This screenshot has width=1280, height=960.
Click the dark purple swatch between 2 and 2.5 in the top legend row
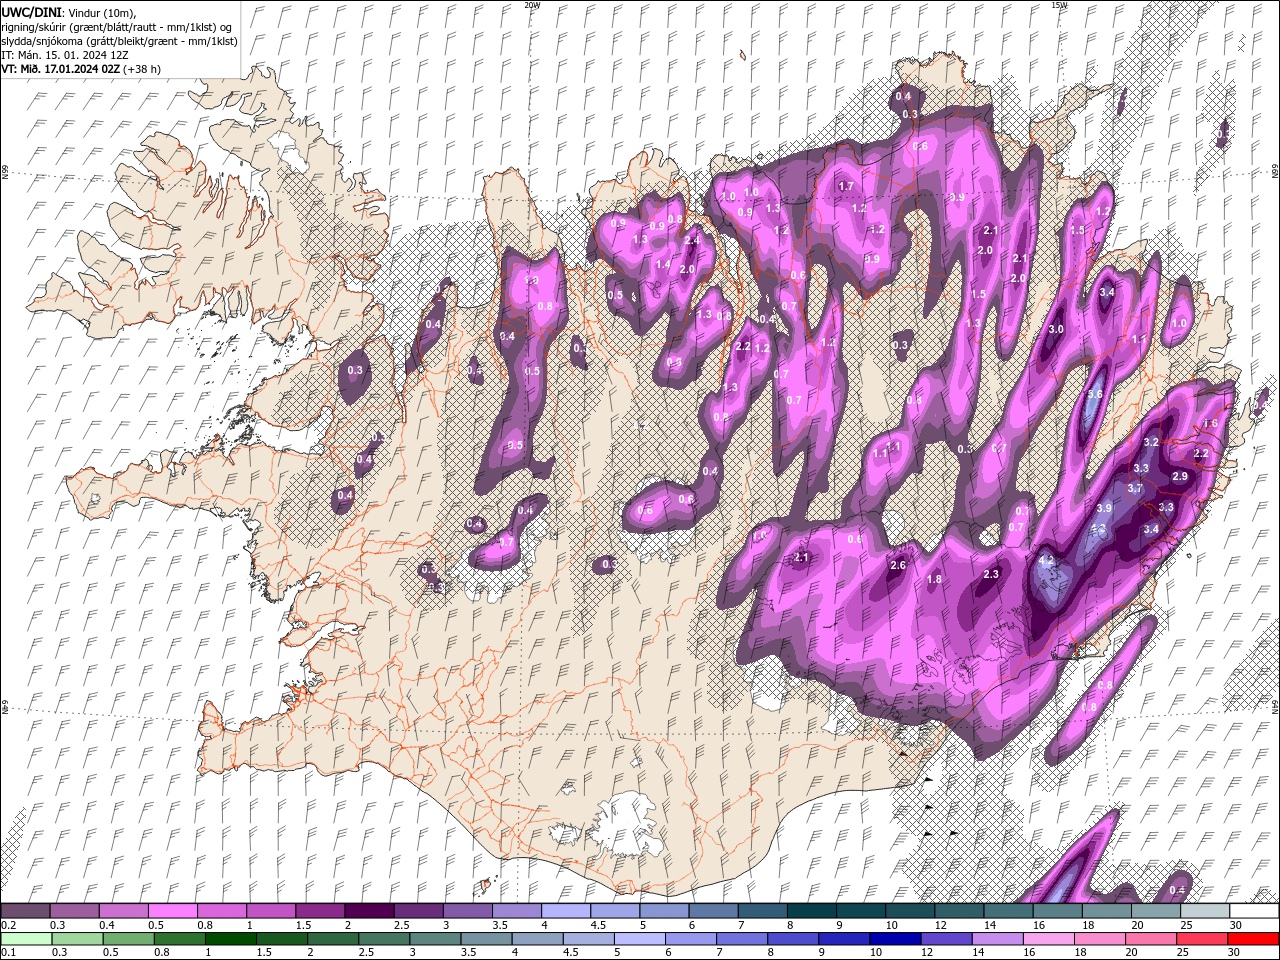[369, 911]
